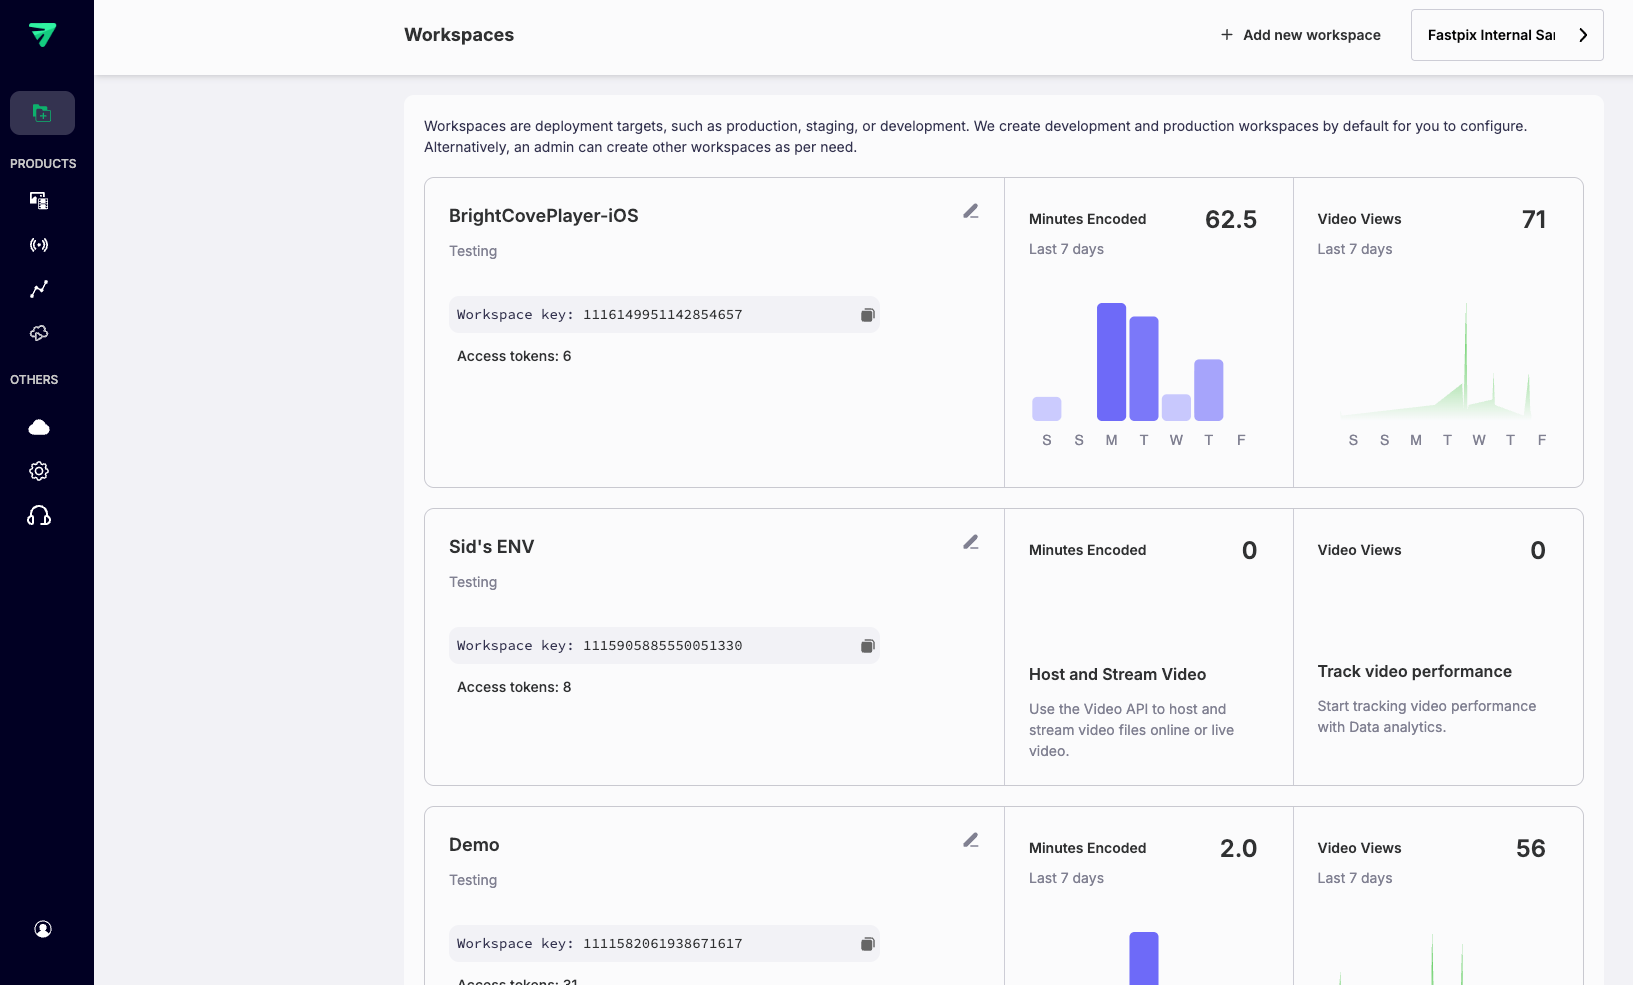Image resolution: width=1633 pixels, height=985 pixels.
Task: Edit the Demo workspace via pencil icon
Action: coord(970,840)
